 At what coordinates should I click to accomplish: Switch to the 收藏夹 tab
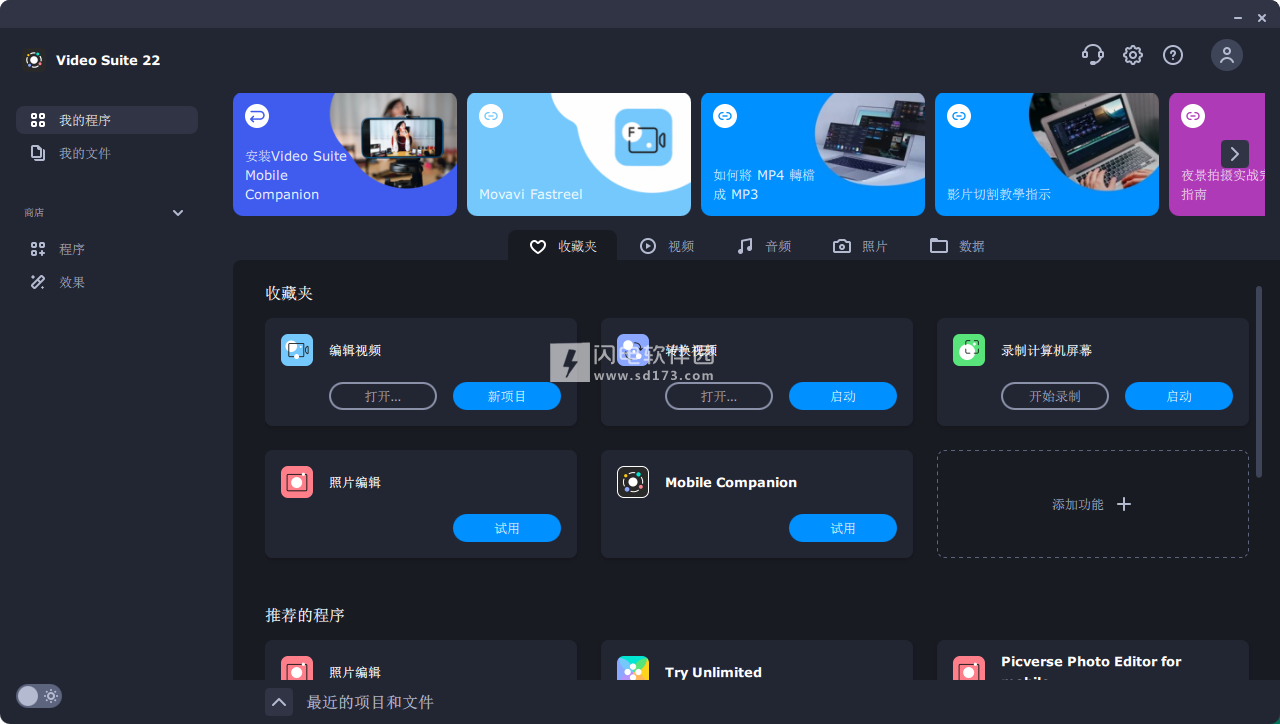point(563,246)
